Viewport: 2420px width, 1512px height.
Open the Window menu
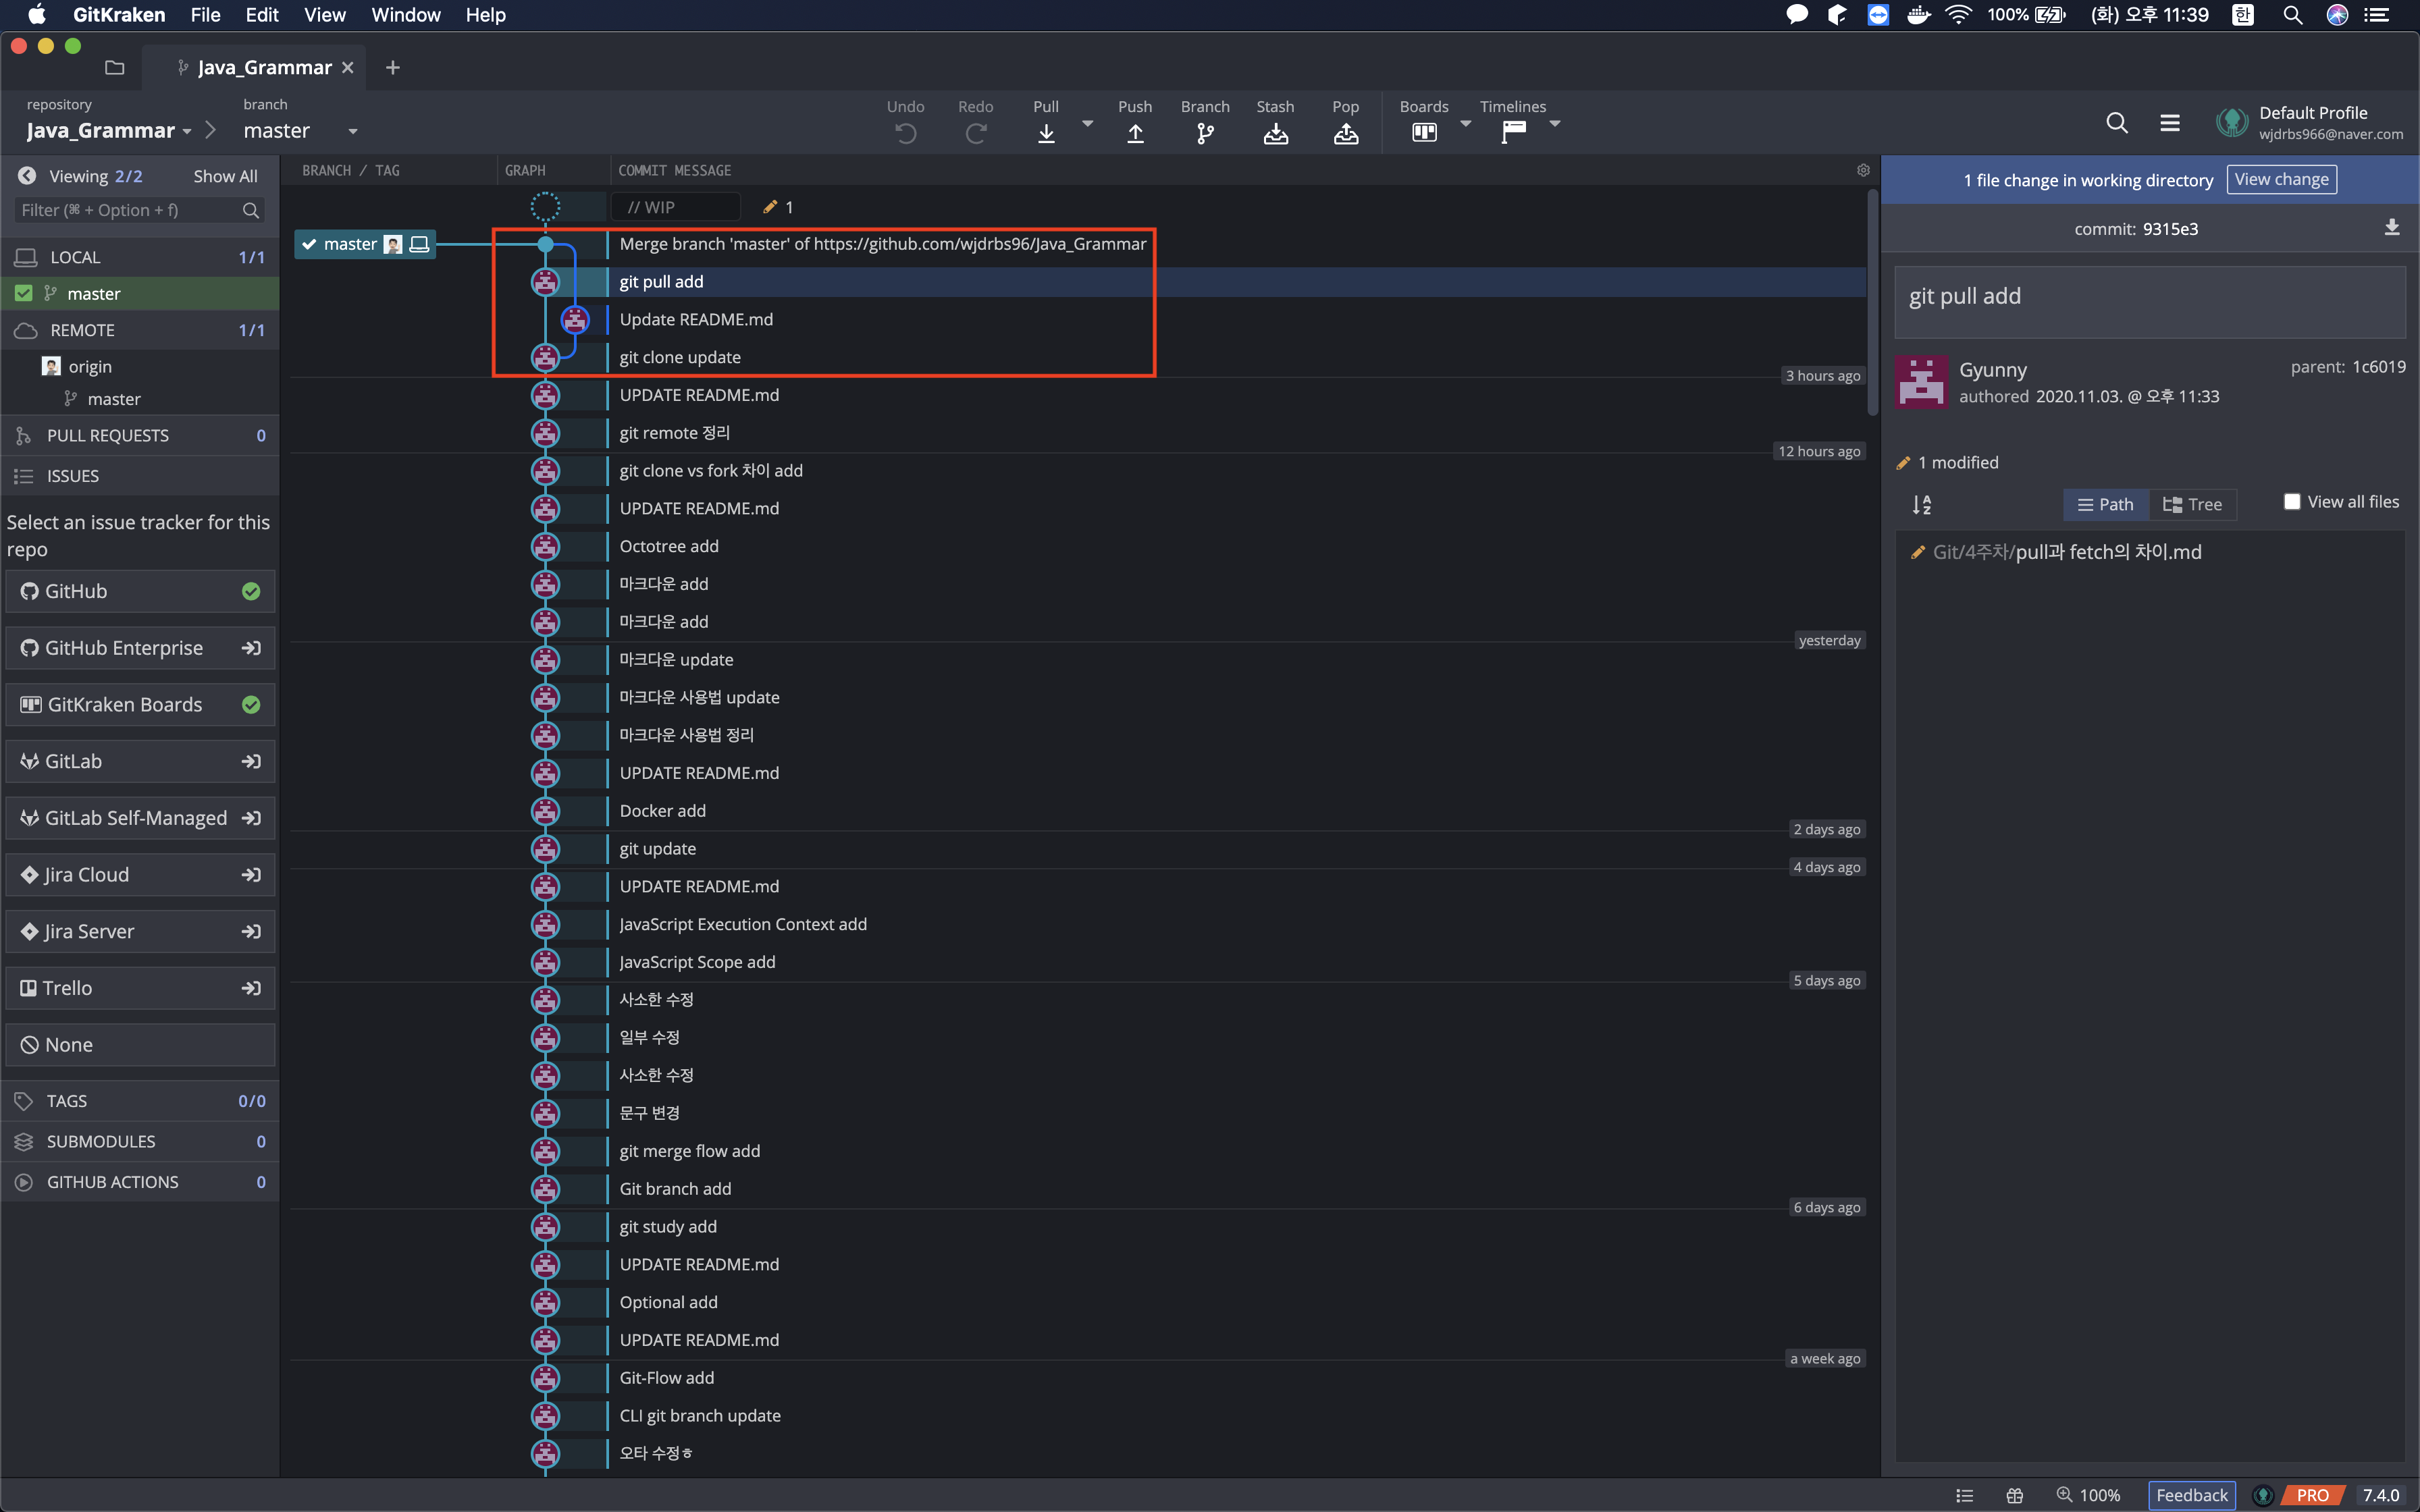click(x=405, y=15)
